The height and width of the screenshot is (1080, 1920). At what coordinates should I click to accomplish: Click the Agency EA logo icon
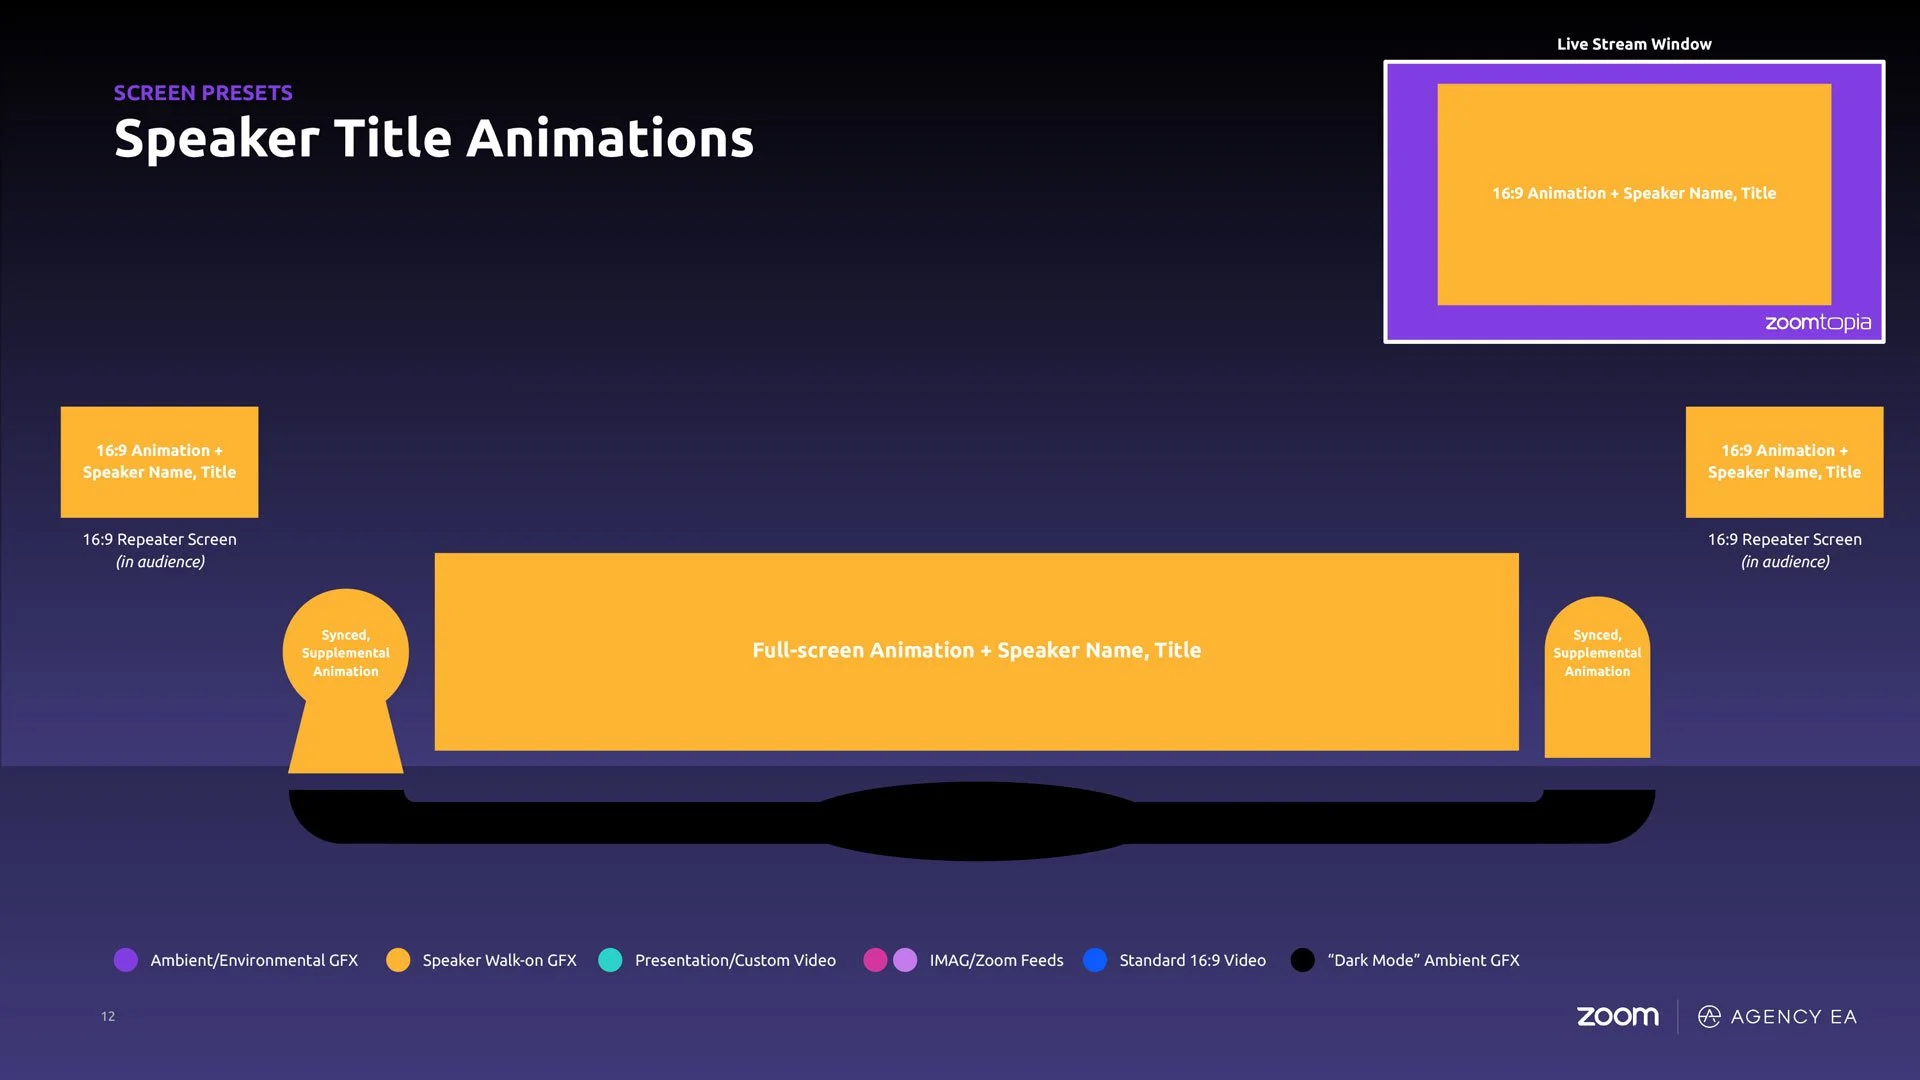point(1709,1016)
